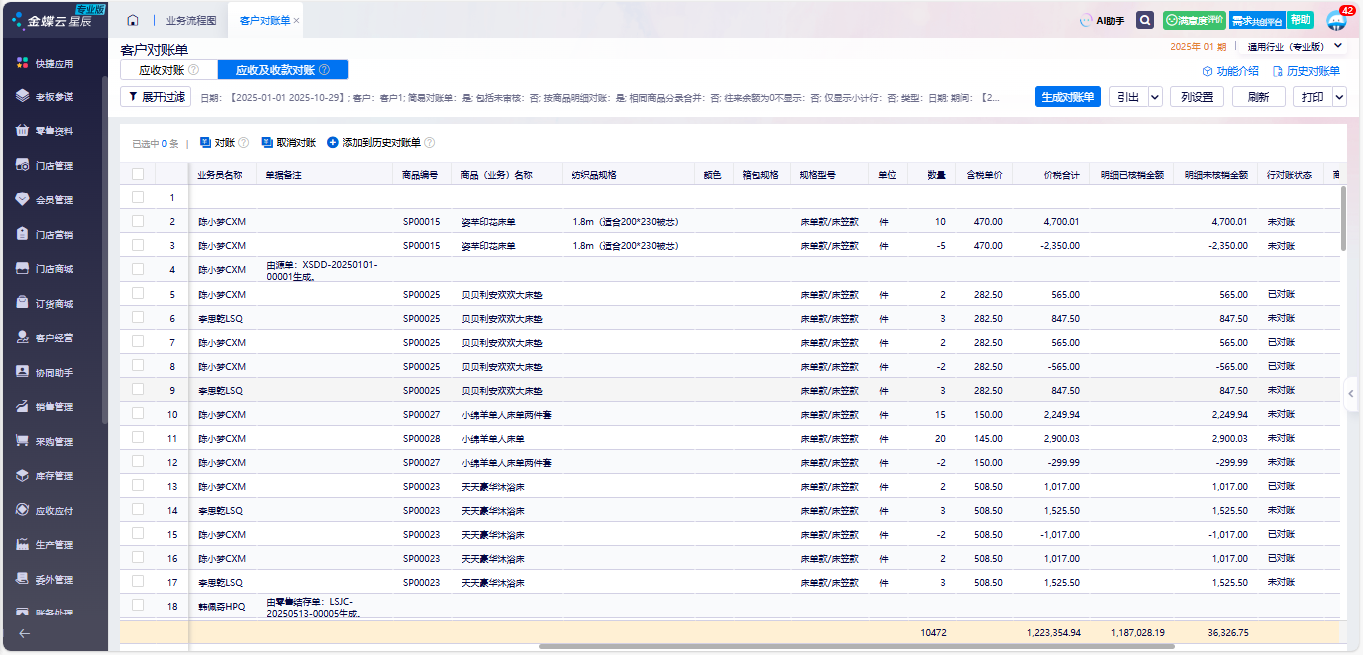Image resolution: width=1363 pixels, height=655 pixels.
Task: Click the home icon in tab bar
Action: [133, 20]
